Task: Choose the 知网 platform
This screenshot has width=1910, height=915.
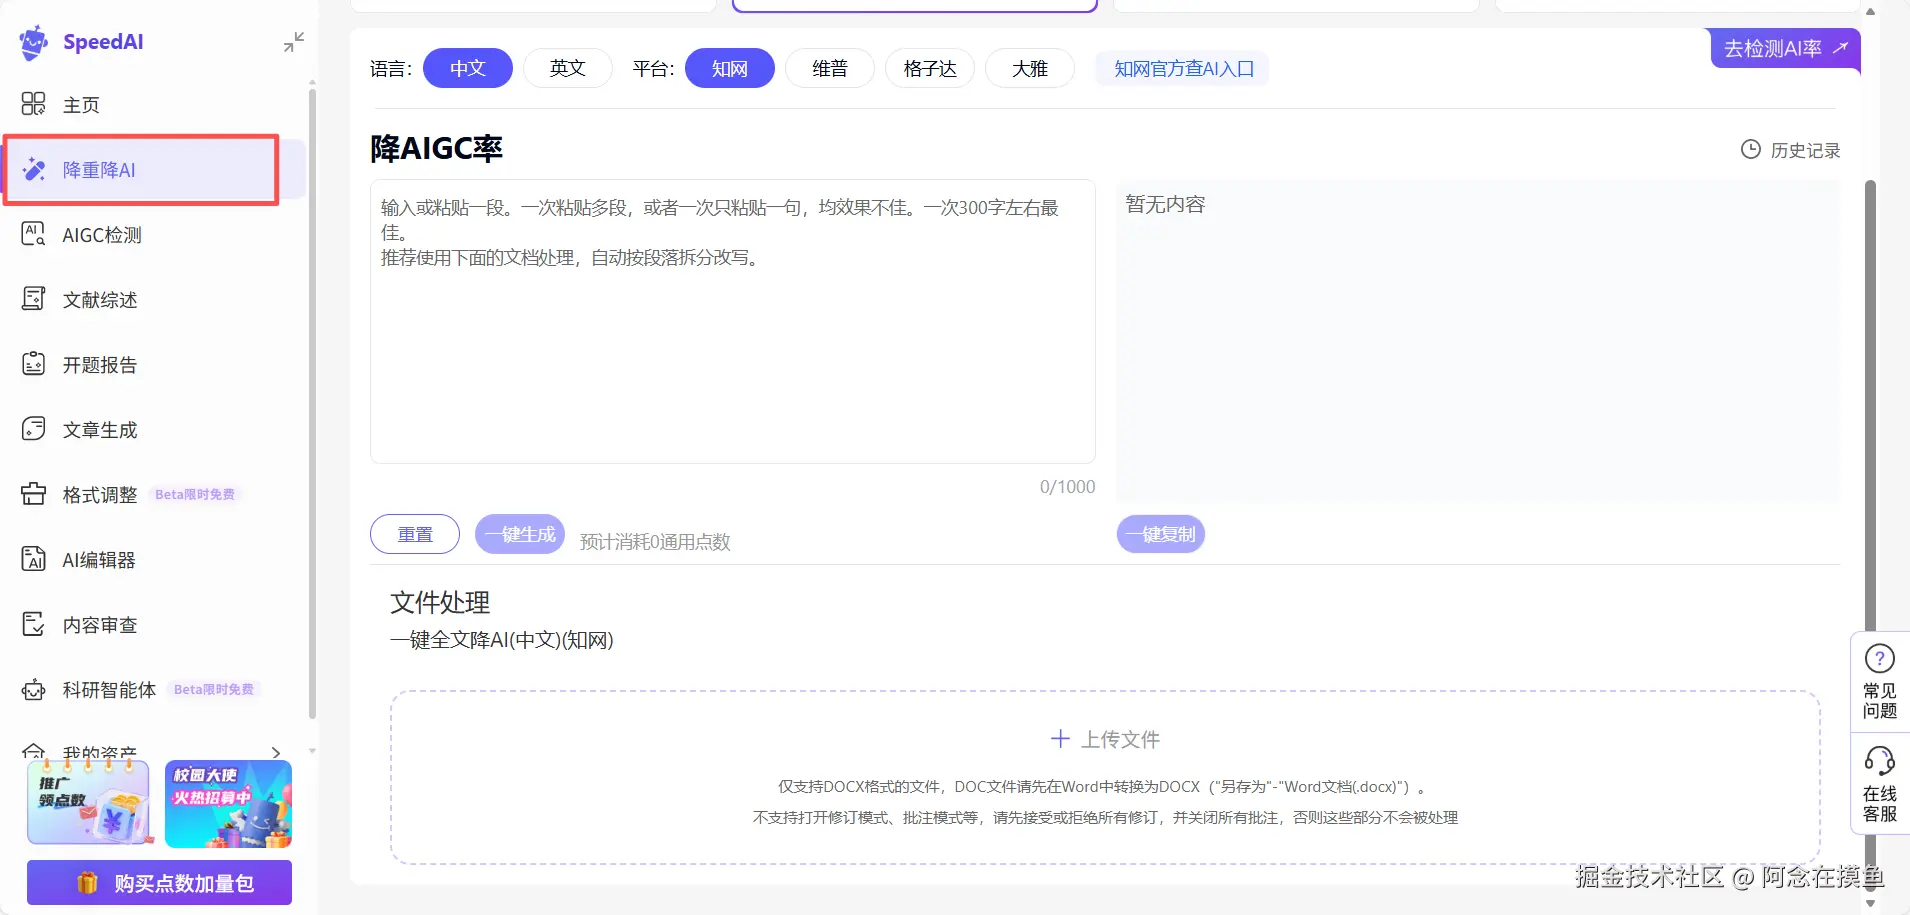Action: (730, 68)
